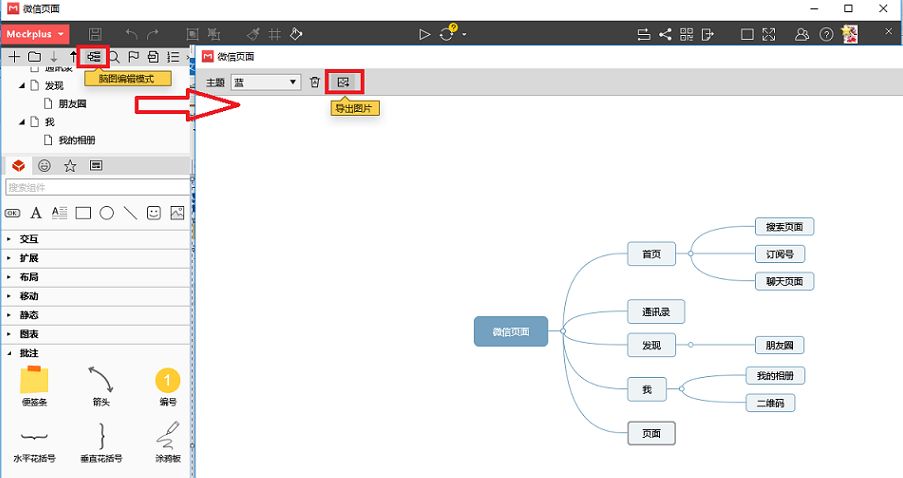Click the numbered list icon in panel
Viewport: 903px width, 478px height.
173,56
